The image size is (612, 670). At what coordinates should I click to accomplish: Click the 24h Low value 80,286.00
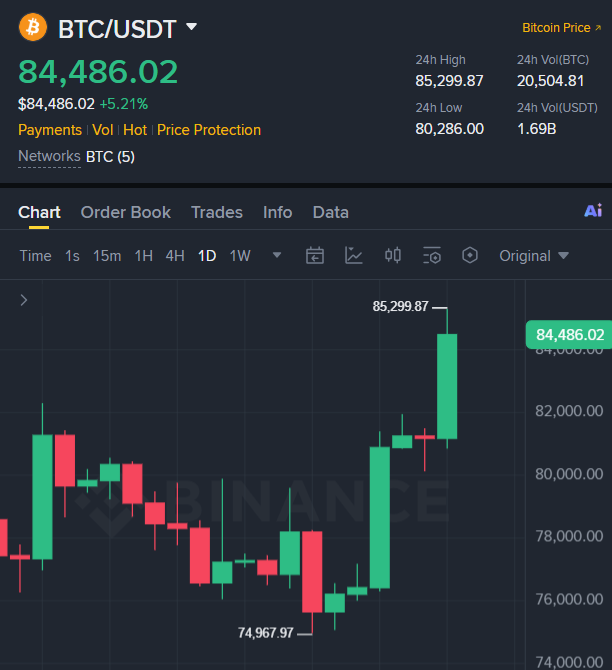pyautogui.click(x=449, y=129)
